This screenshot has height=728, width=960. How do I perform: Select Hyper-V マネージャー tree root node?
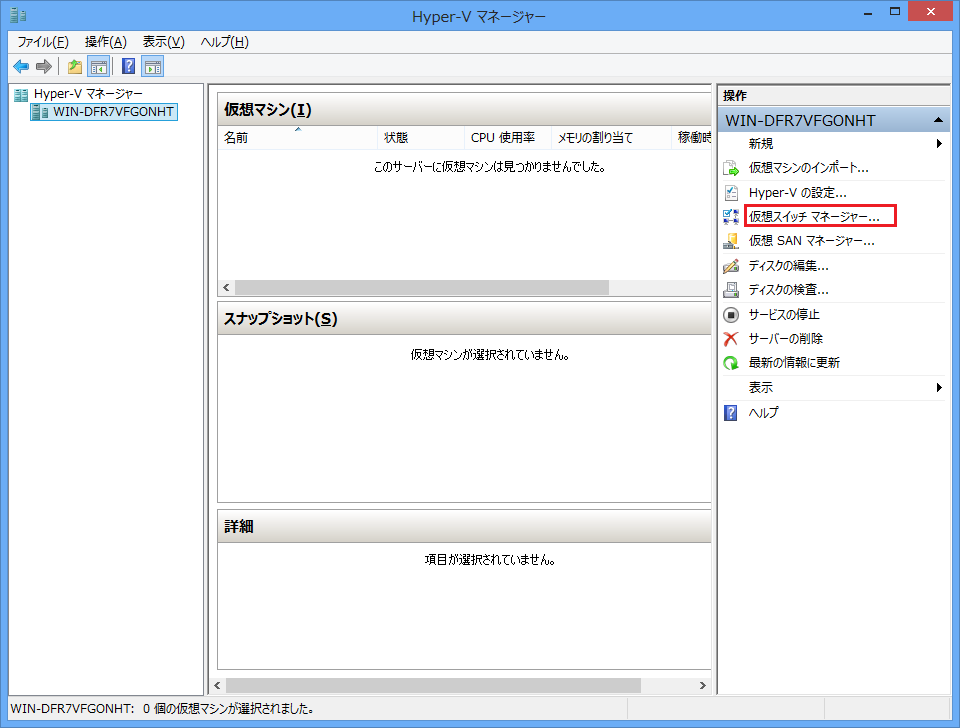point(88,94)
